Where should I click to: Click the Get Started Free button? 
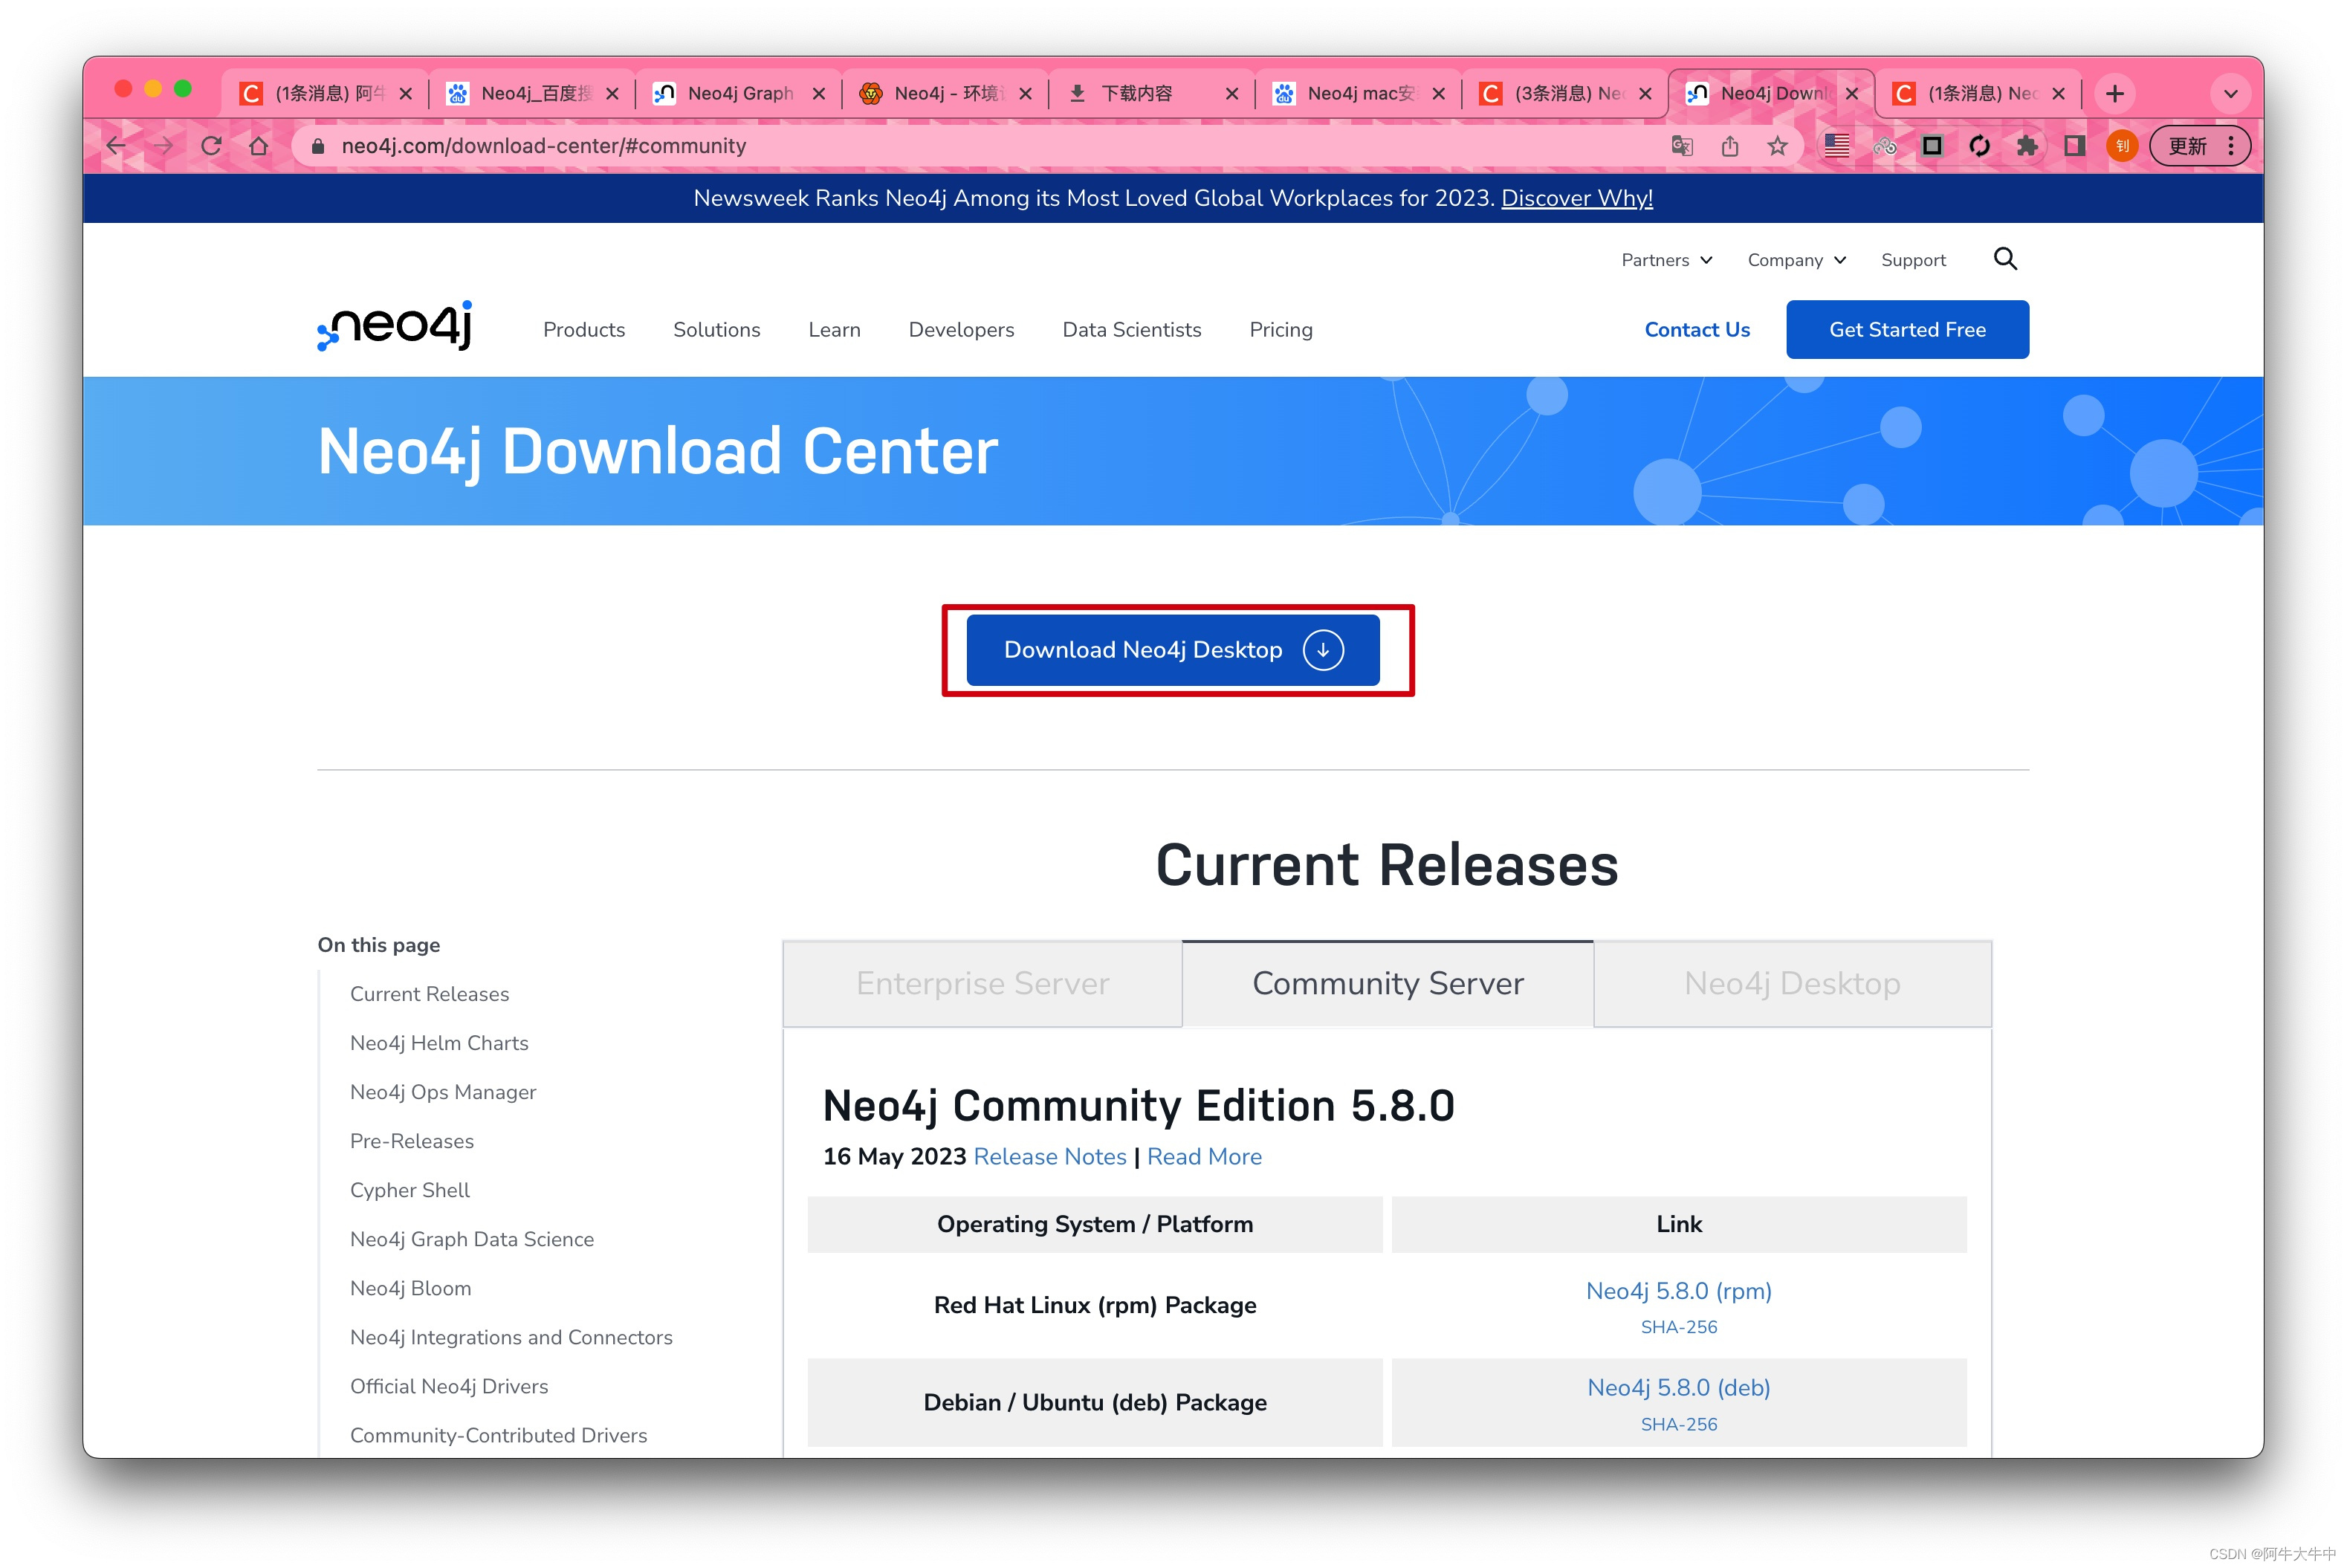tap(1907, 329)
